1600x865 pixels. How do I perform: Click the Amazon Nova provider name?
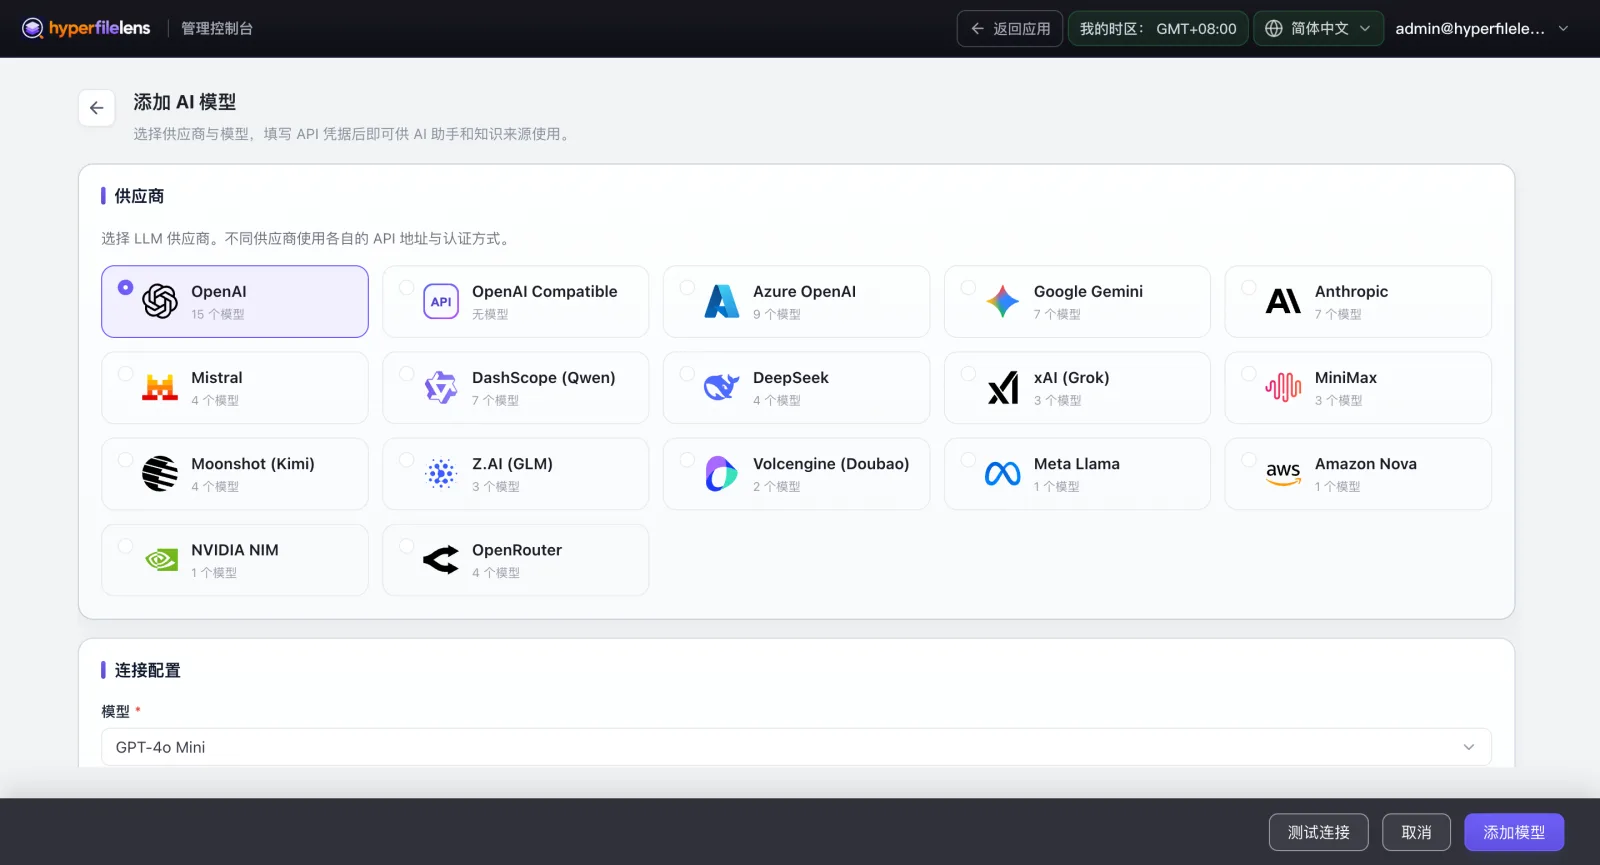[1366, 464]
